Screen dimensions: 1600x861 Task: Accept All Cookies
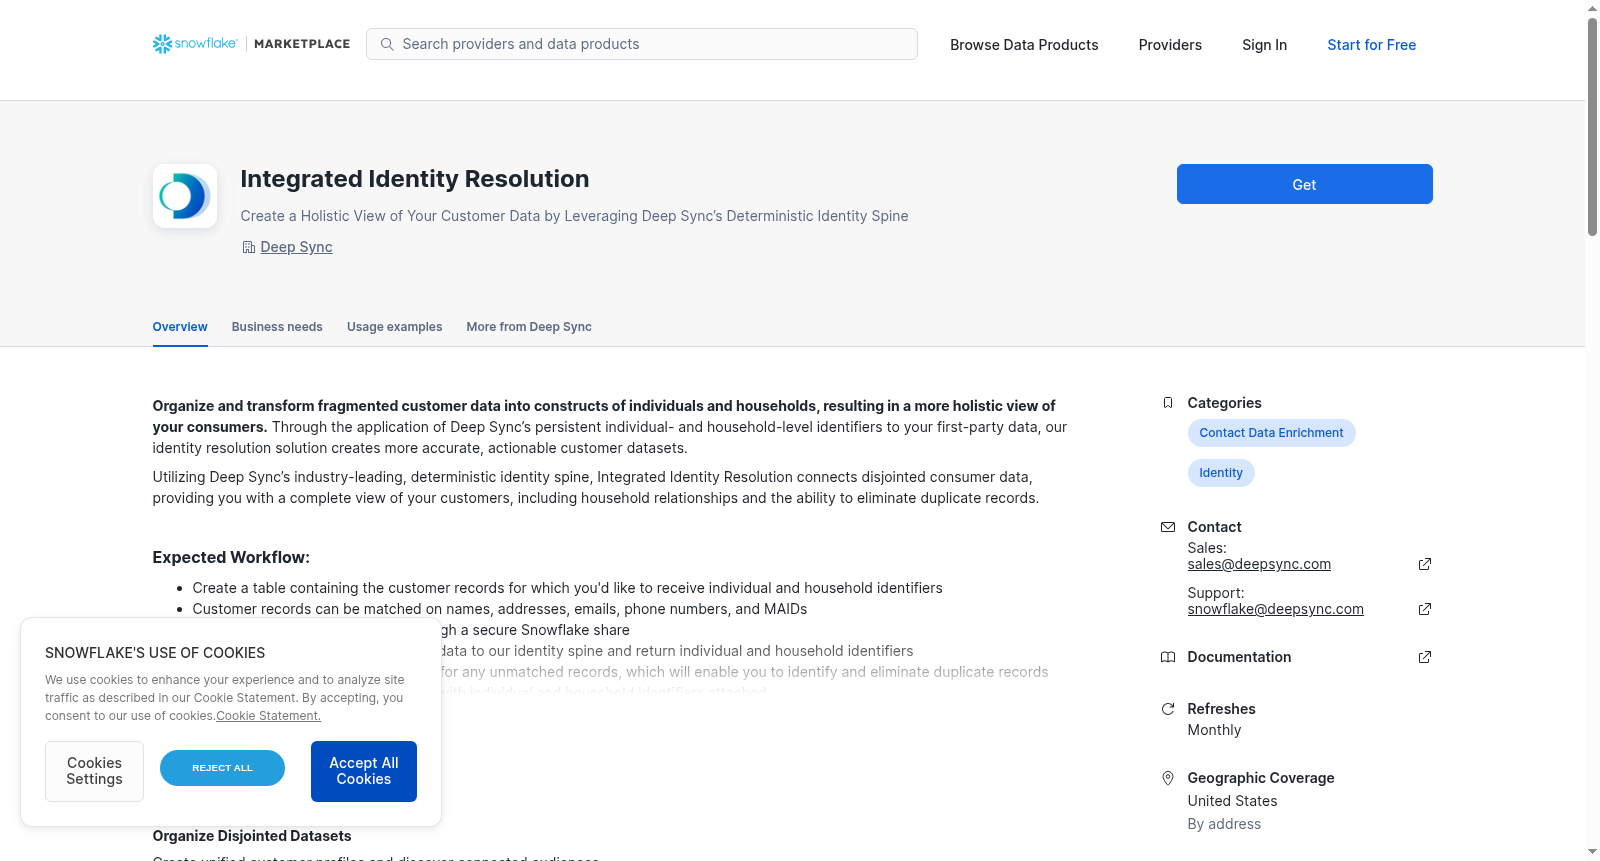(364, 771)
